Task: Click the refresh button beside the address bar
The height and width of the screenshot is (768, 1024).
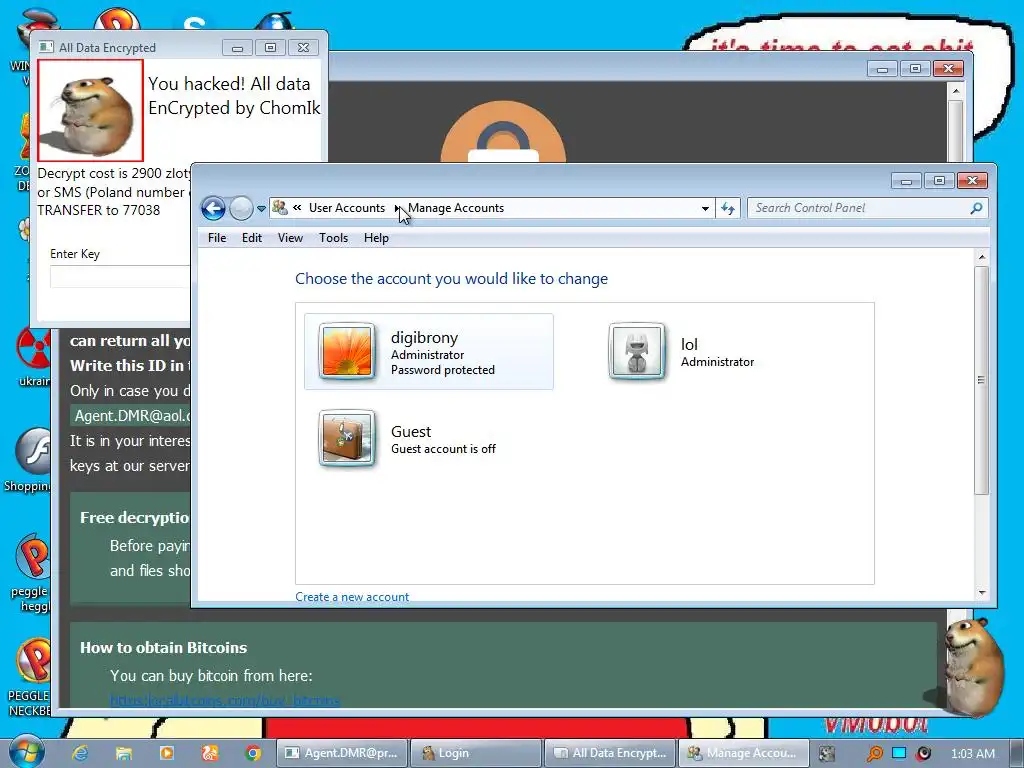Action: [x=728, y=208]
